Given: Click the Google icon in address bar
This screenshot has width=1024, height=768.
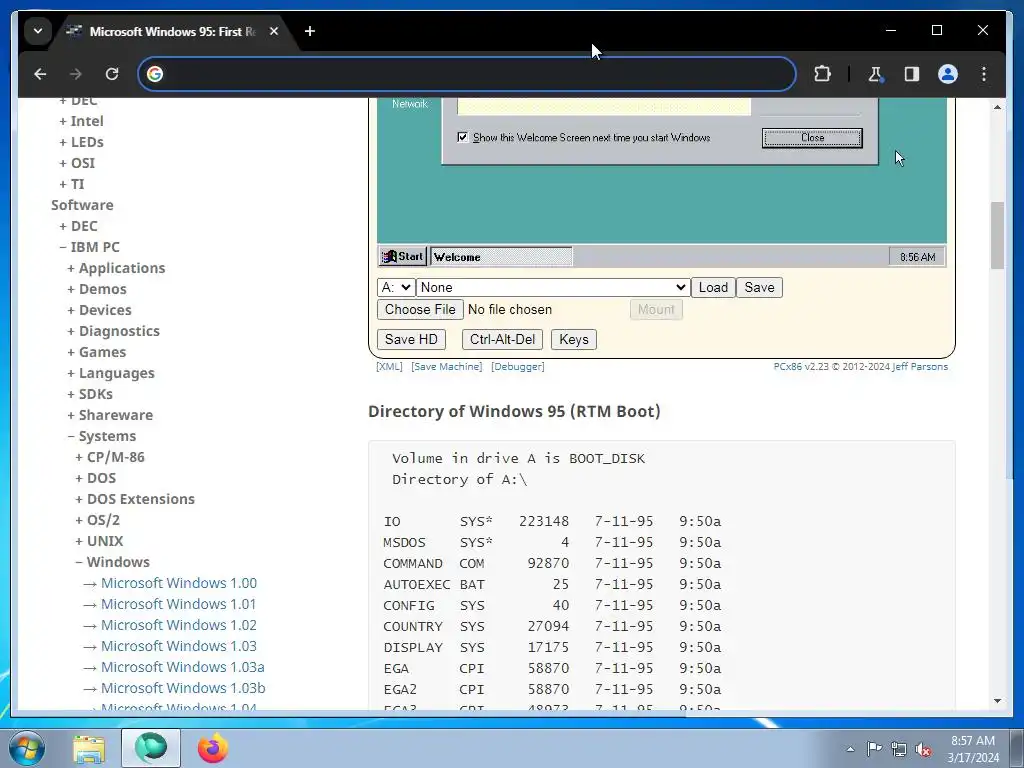Looking at the screenshot, I should [155, 74].
